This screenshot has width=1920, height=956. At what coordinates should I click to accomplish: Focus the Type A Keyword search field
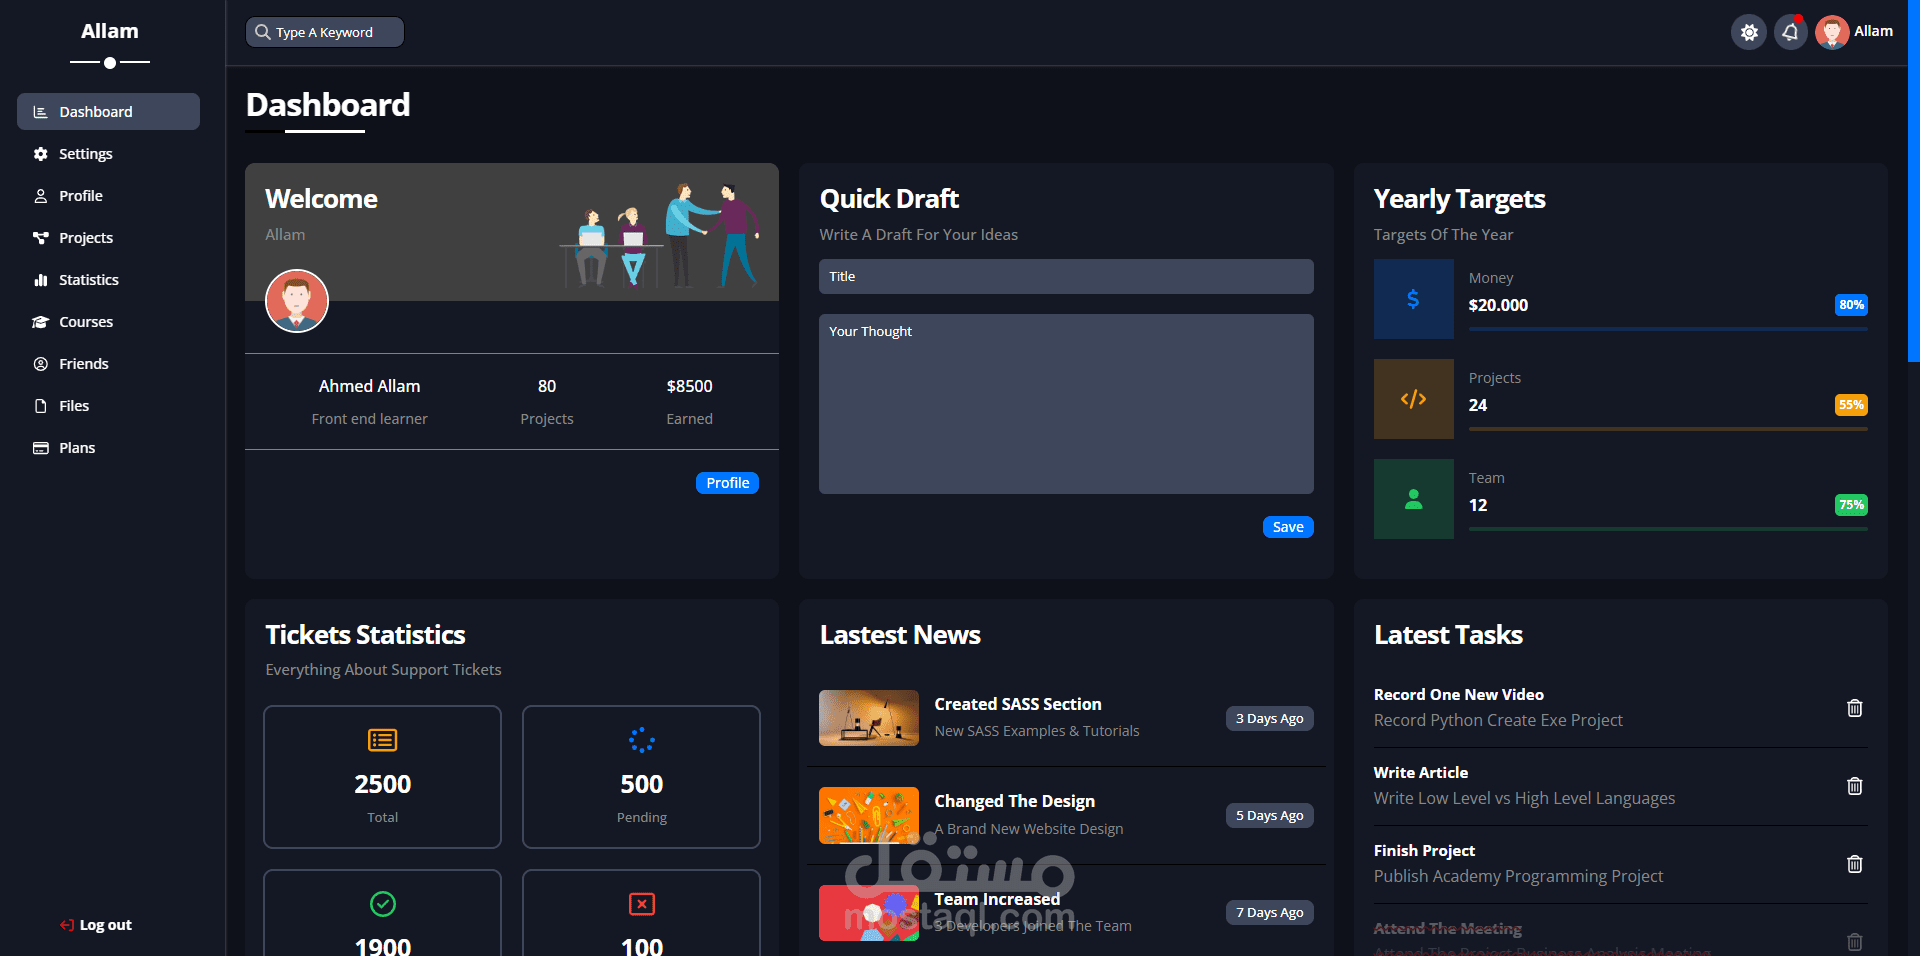coord(325,32)
